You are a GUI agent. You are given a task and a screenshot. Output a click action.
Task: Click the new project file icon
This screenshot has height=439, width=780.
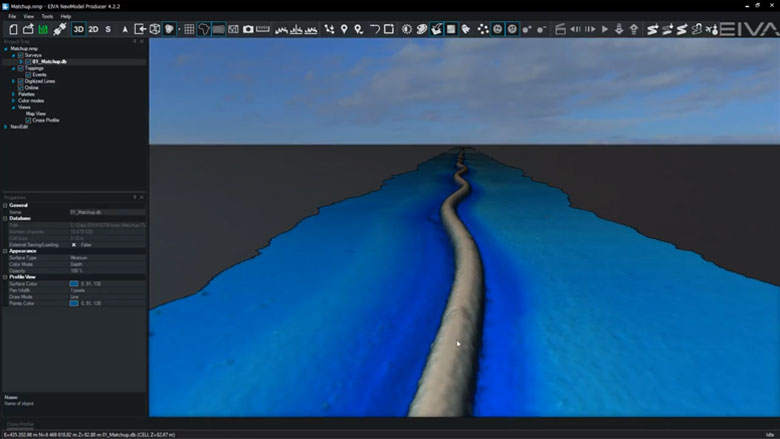(13, 29)
